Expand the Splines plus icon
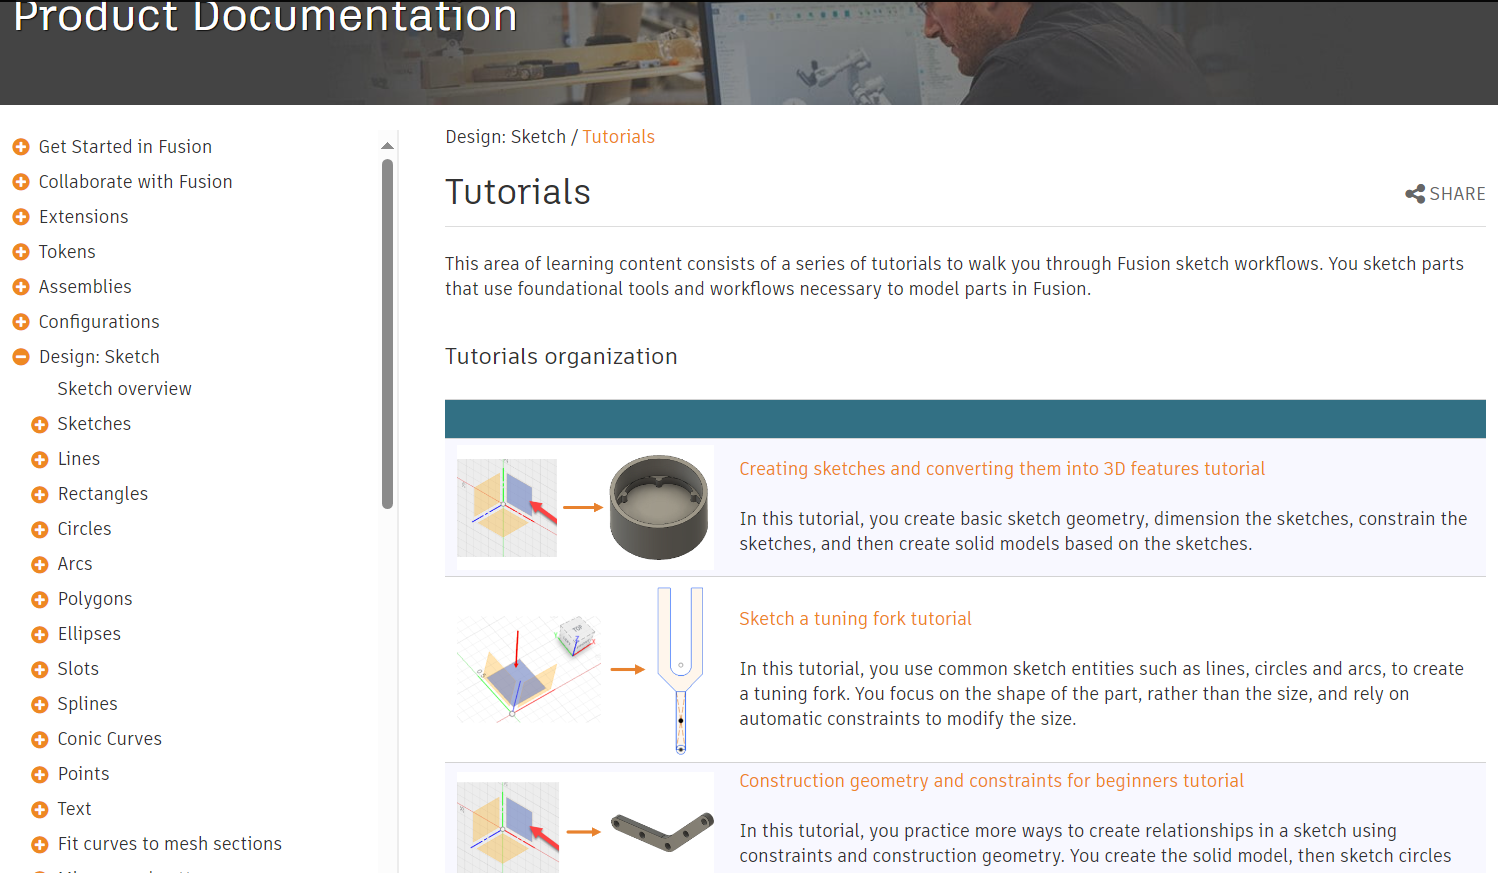 click(x=40, y=705)
